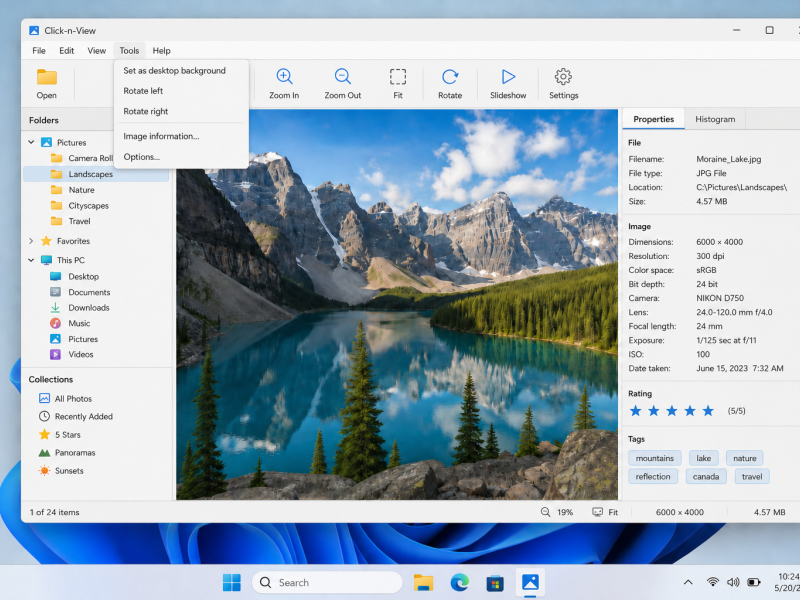The image size is (800, 600).
Task: Open Microsoft Edge from the taskbar
Action: pyautogui.click(x=460, y=582)
